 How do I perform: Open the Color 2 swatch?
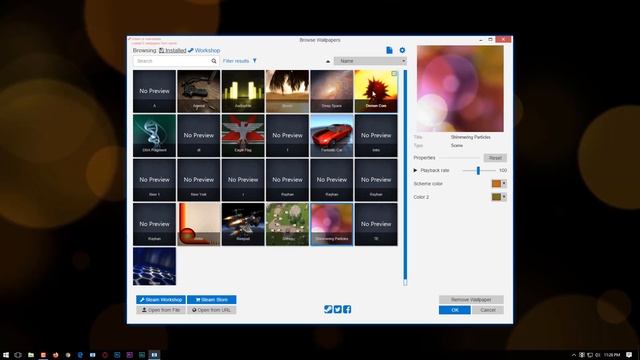499,197
